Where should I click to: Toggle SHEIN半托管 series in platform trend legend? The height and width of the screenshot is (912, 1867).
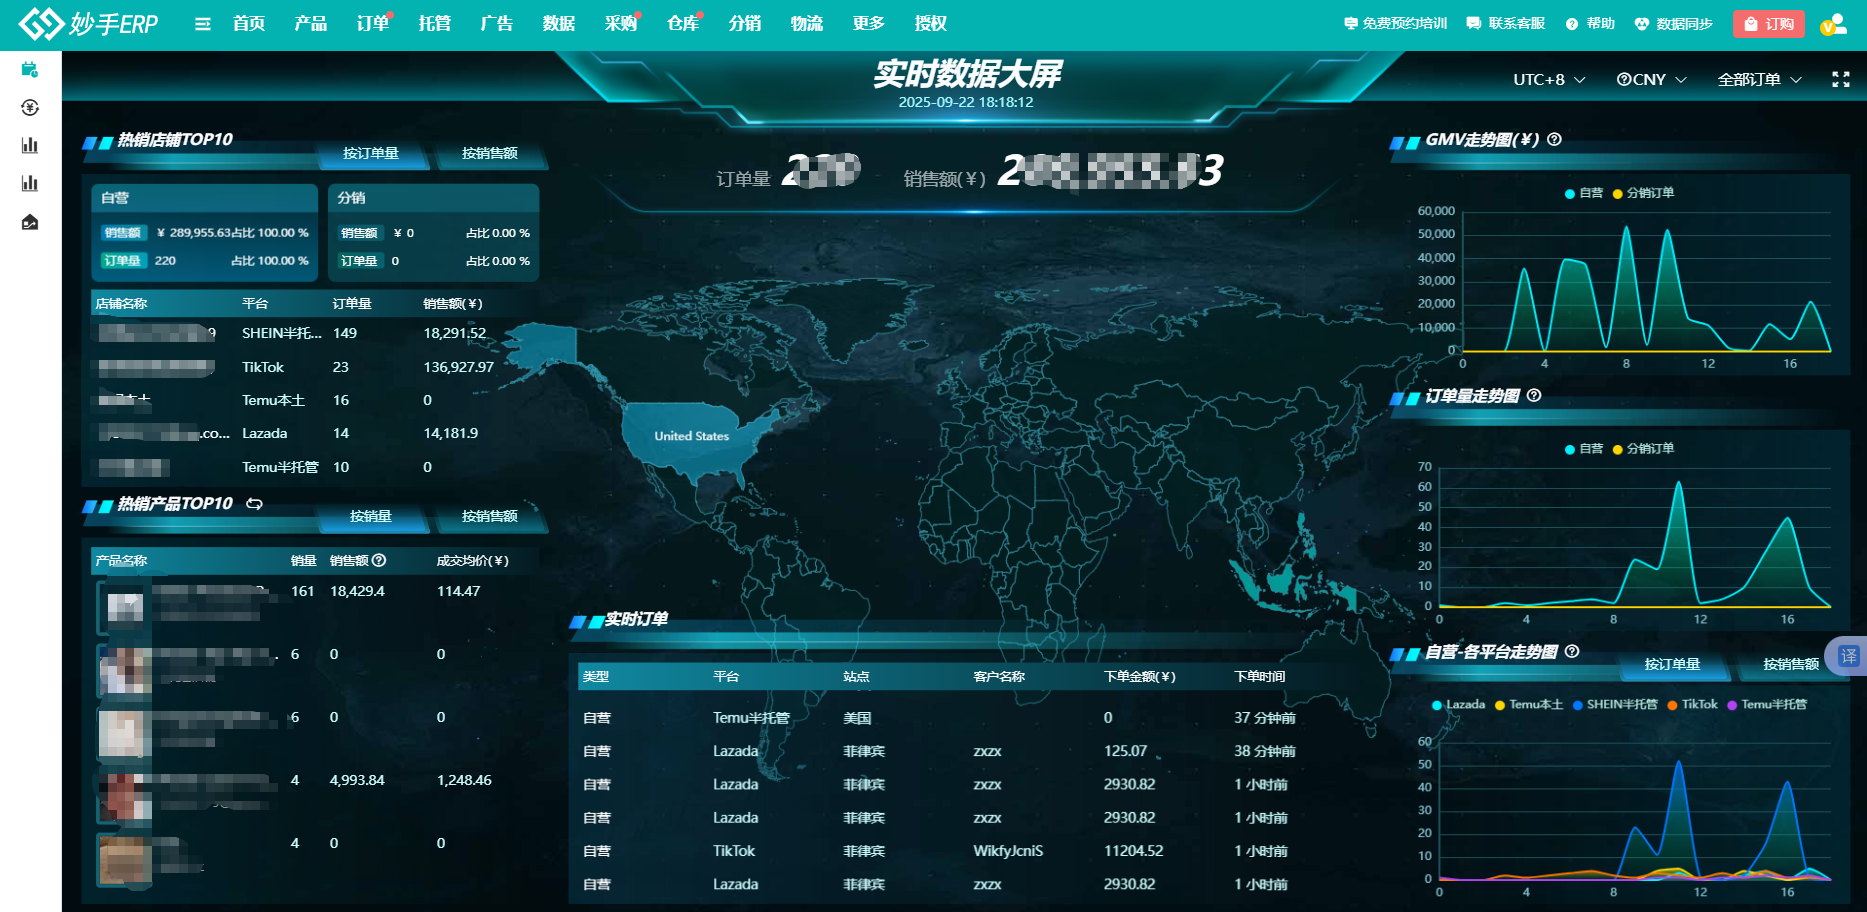tap(1615, 704)
